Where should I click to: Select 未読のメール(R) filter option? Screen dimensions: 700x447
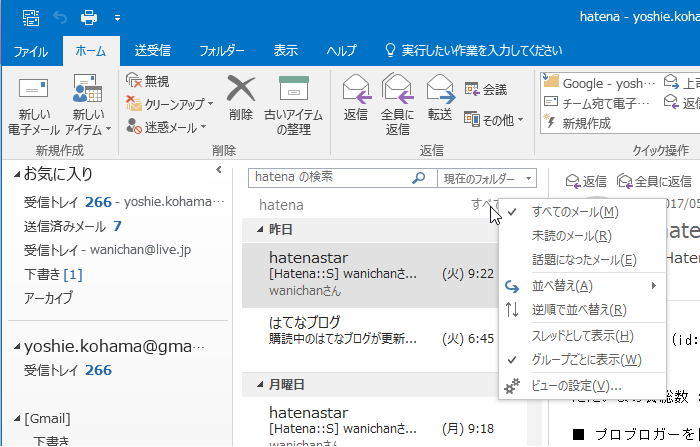[582, 235]
